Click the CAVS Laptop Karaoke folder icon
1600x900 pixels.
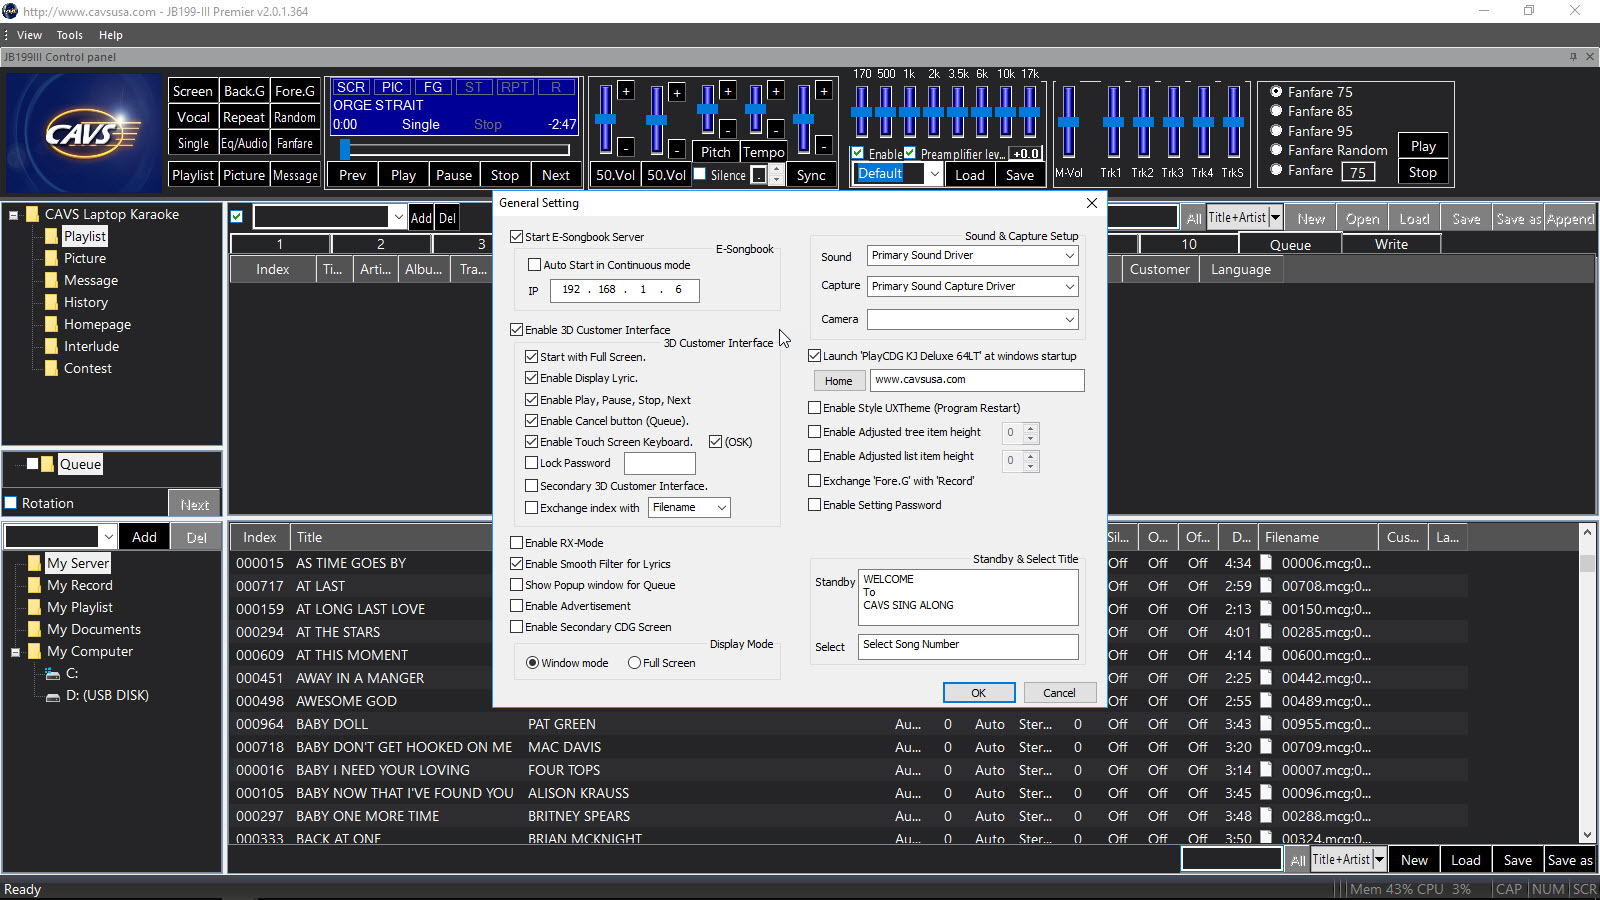(x=32, y=214)
